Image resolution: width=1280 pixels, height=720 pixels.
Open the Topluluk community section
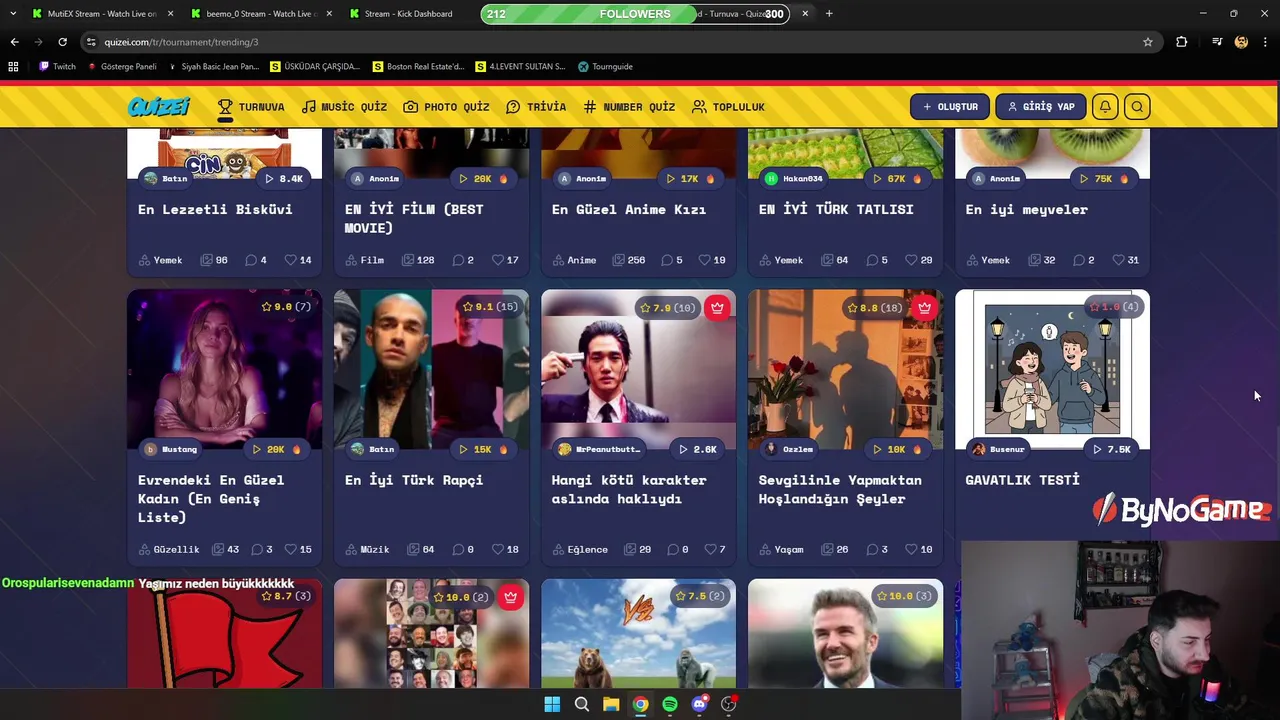tap(728, 107)
